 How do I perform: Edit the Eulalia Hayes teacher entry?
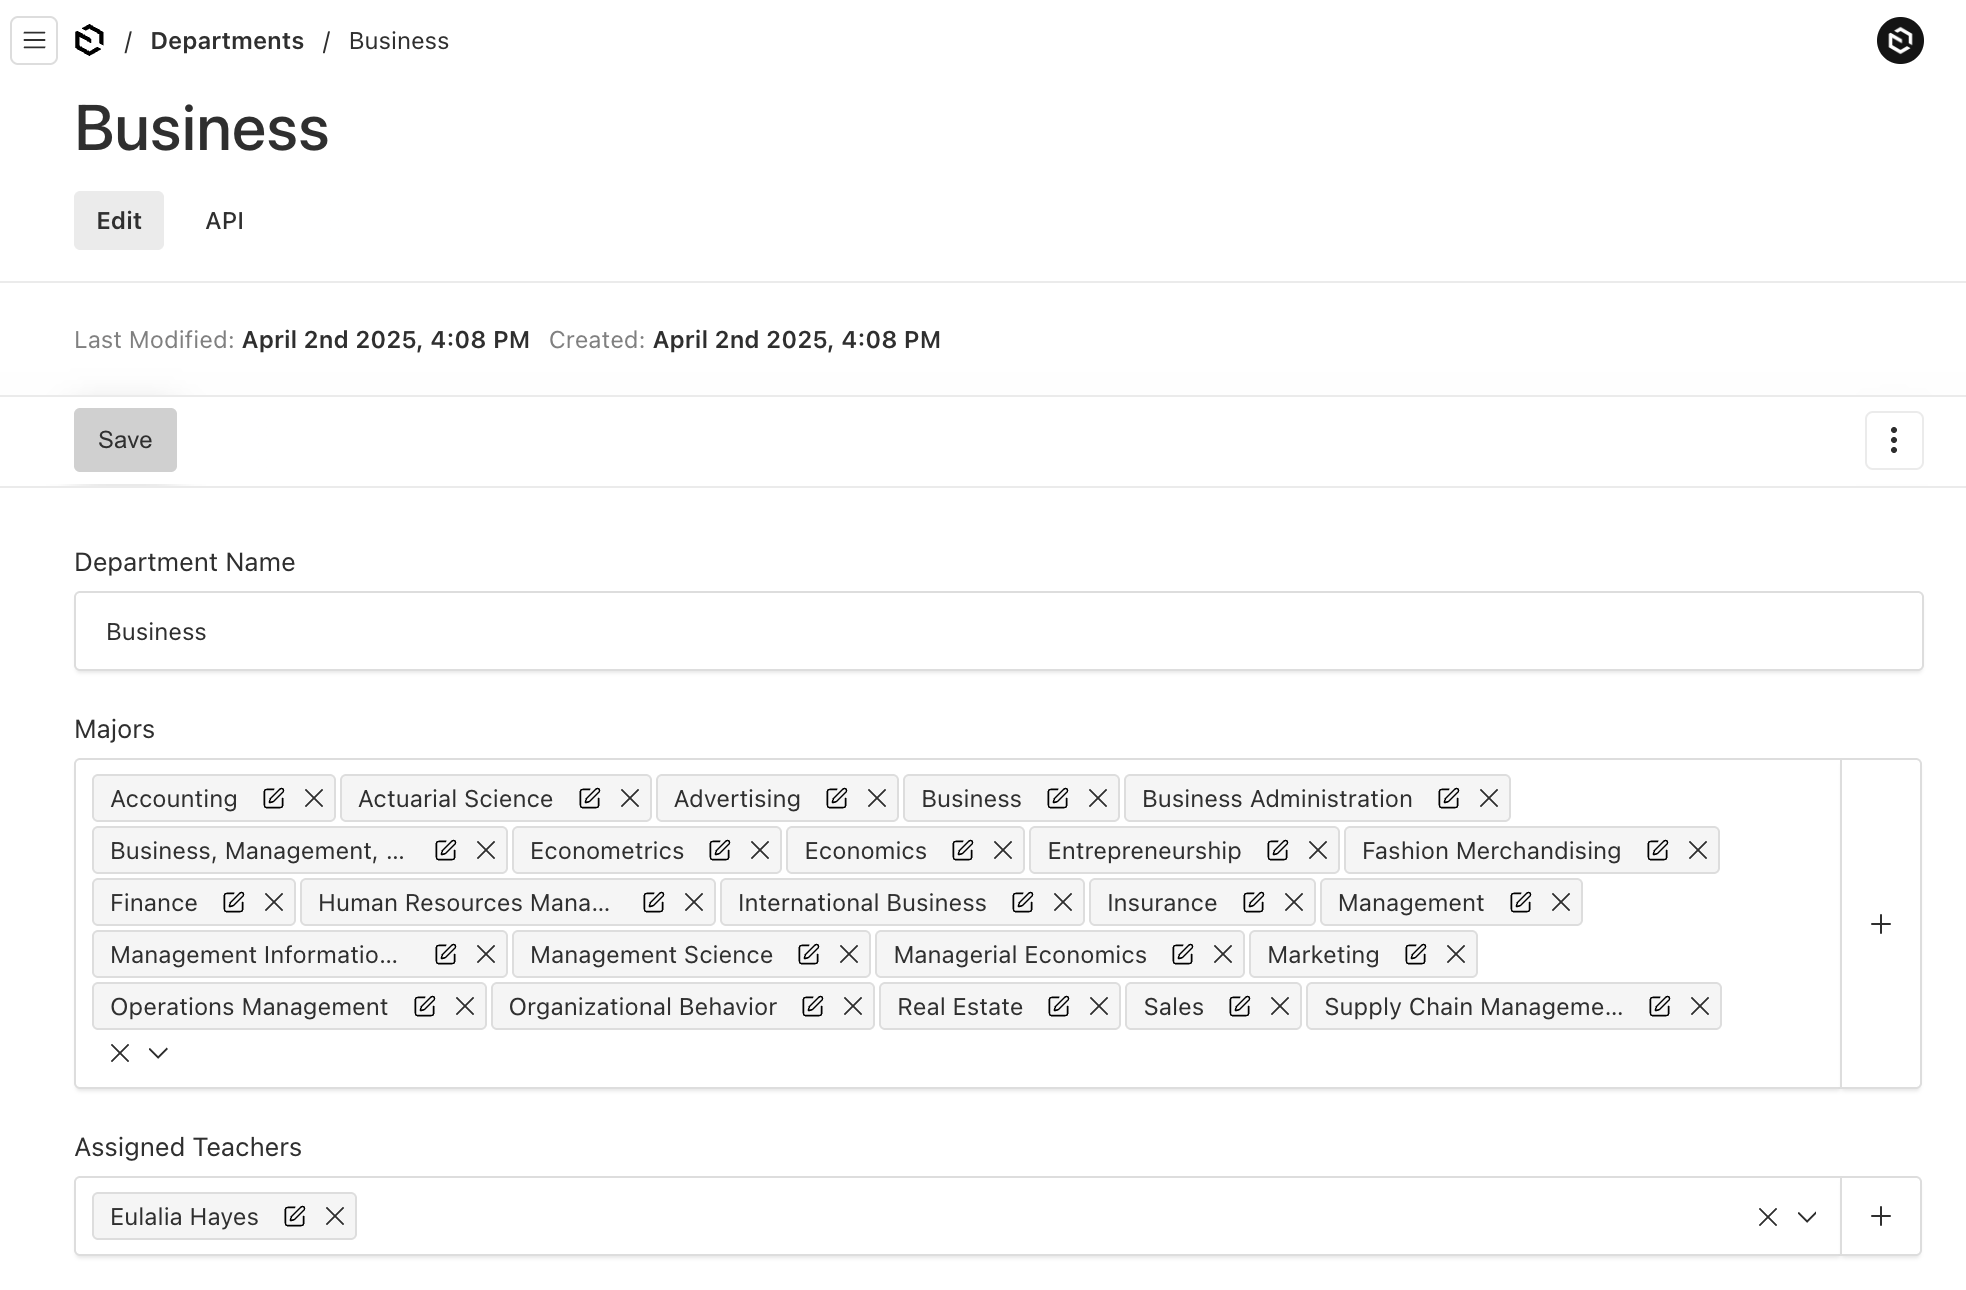294,1216
